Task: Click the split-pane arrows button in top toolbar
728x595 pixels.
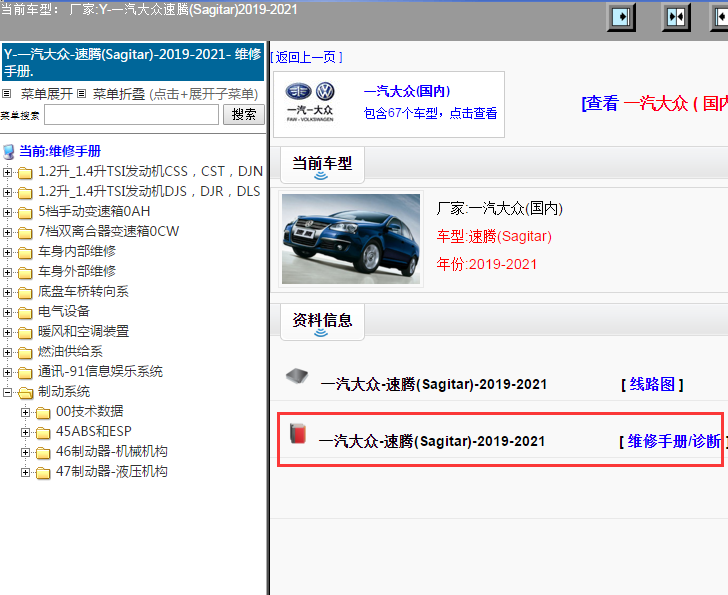Action: [676, 18]
